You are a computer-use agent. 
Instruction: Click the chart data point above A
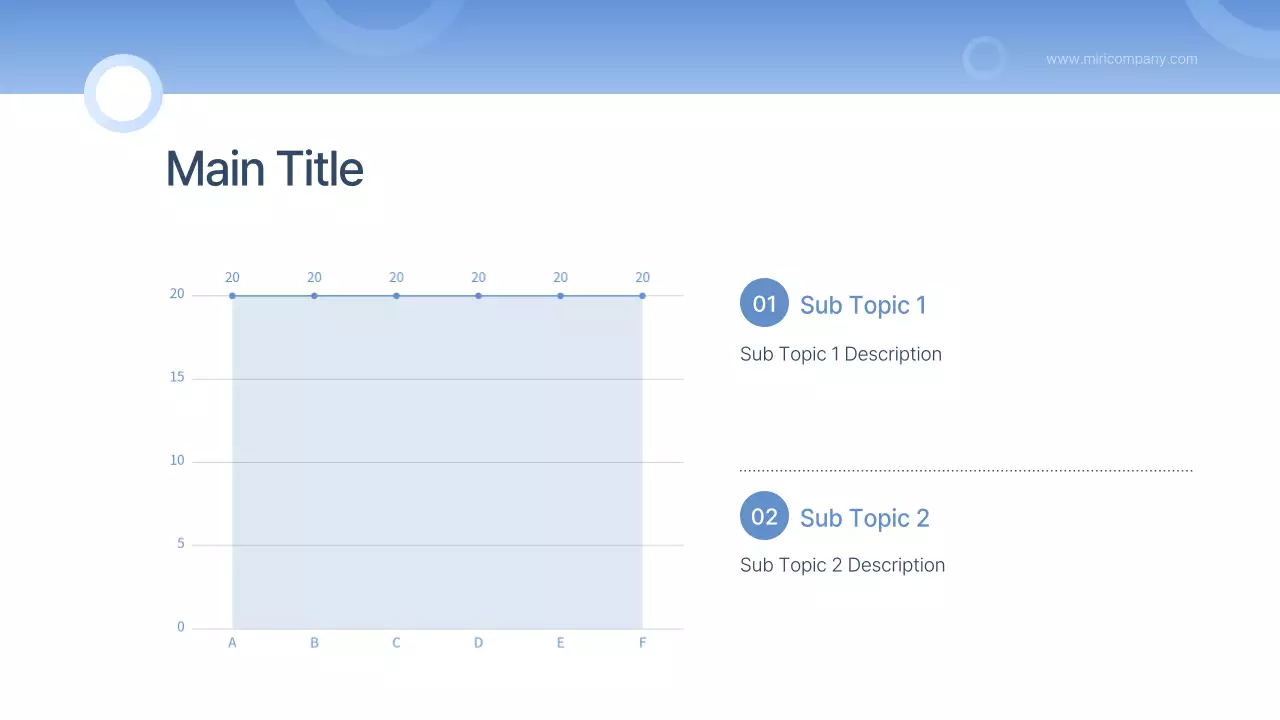click(232, 295)
